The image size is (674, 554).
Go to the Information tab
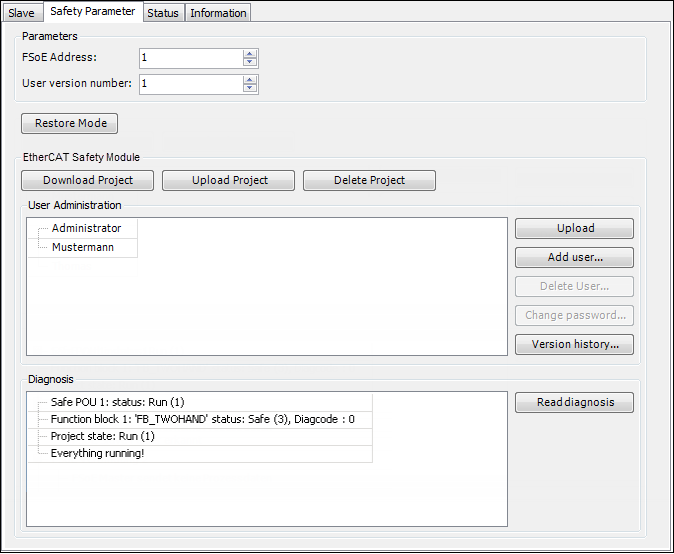(218, 13)
